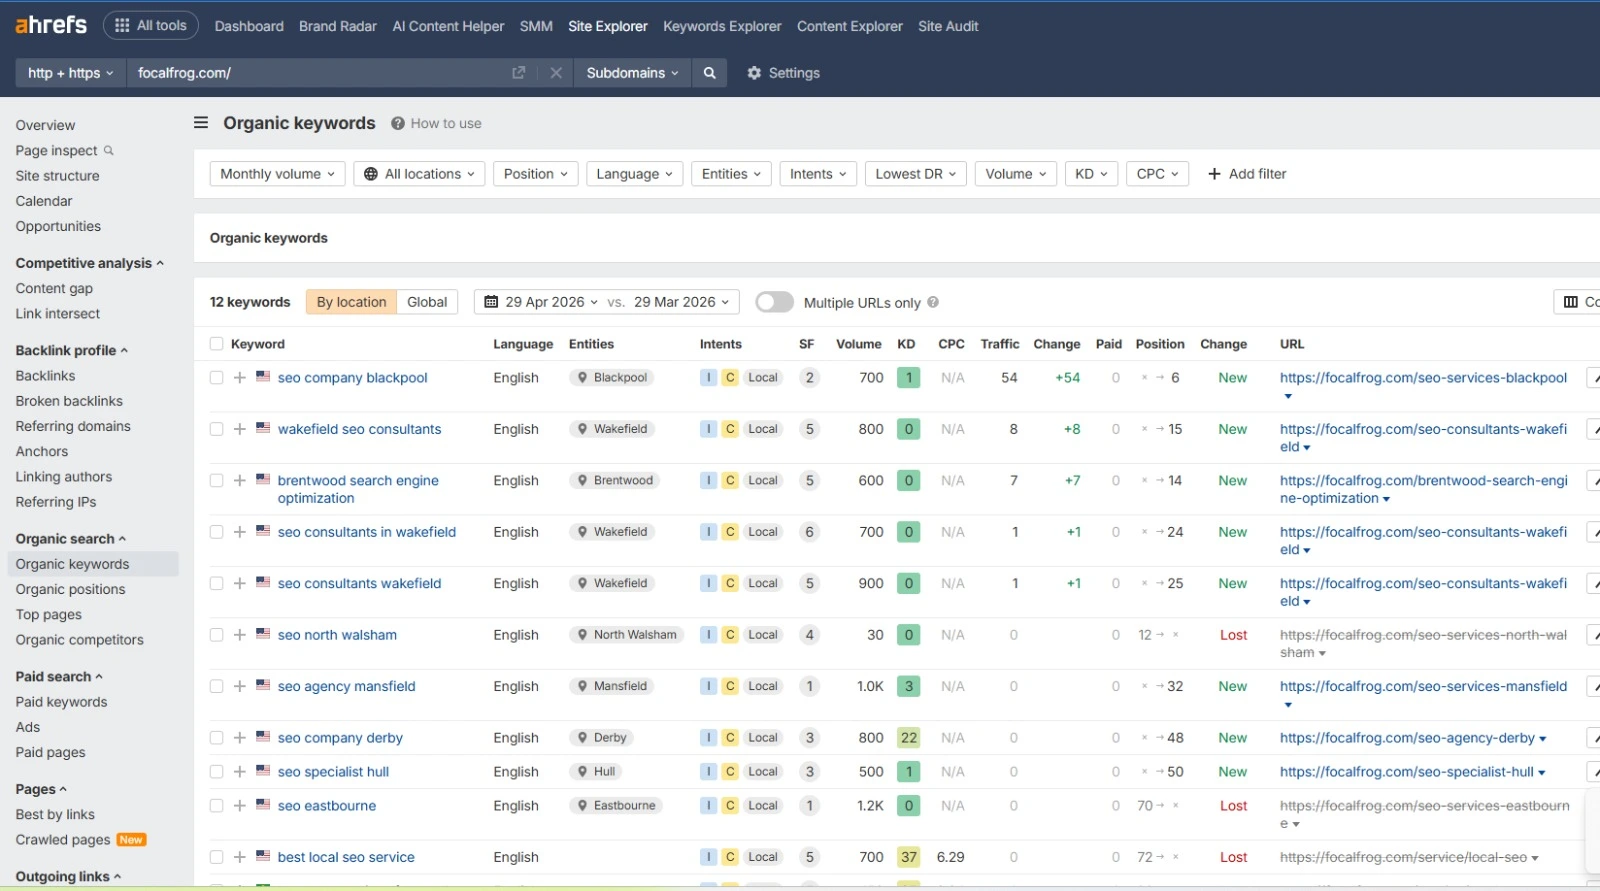Check the seo eastbourne row checkbox
This screenshot has width=1600, height=891.
click(x=216, y=806)
